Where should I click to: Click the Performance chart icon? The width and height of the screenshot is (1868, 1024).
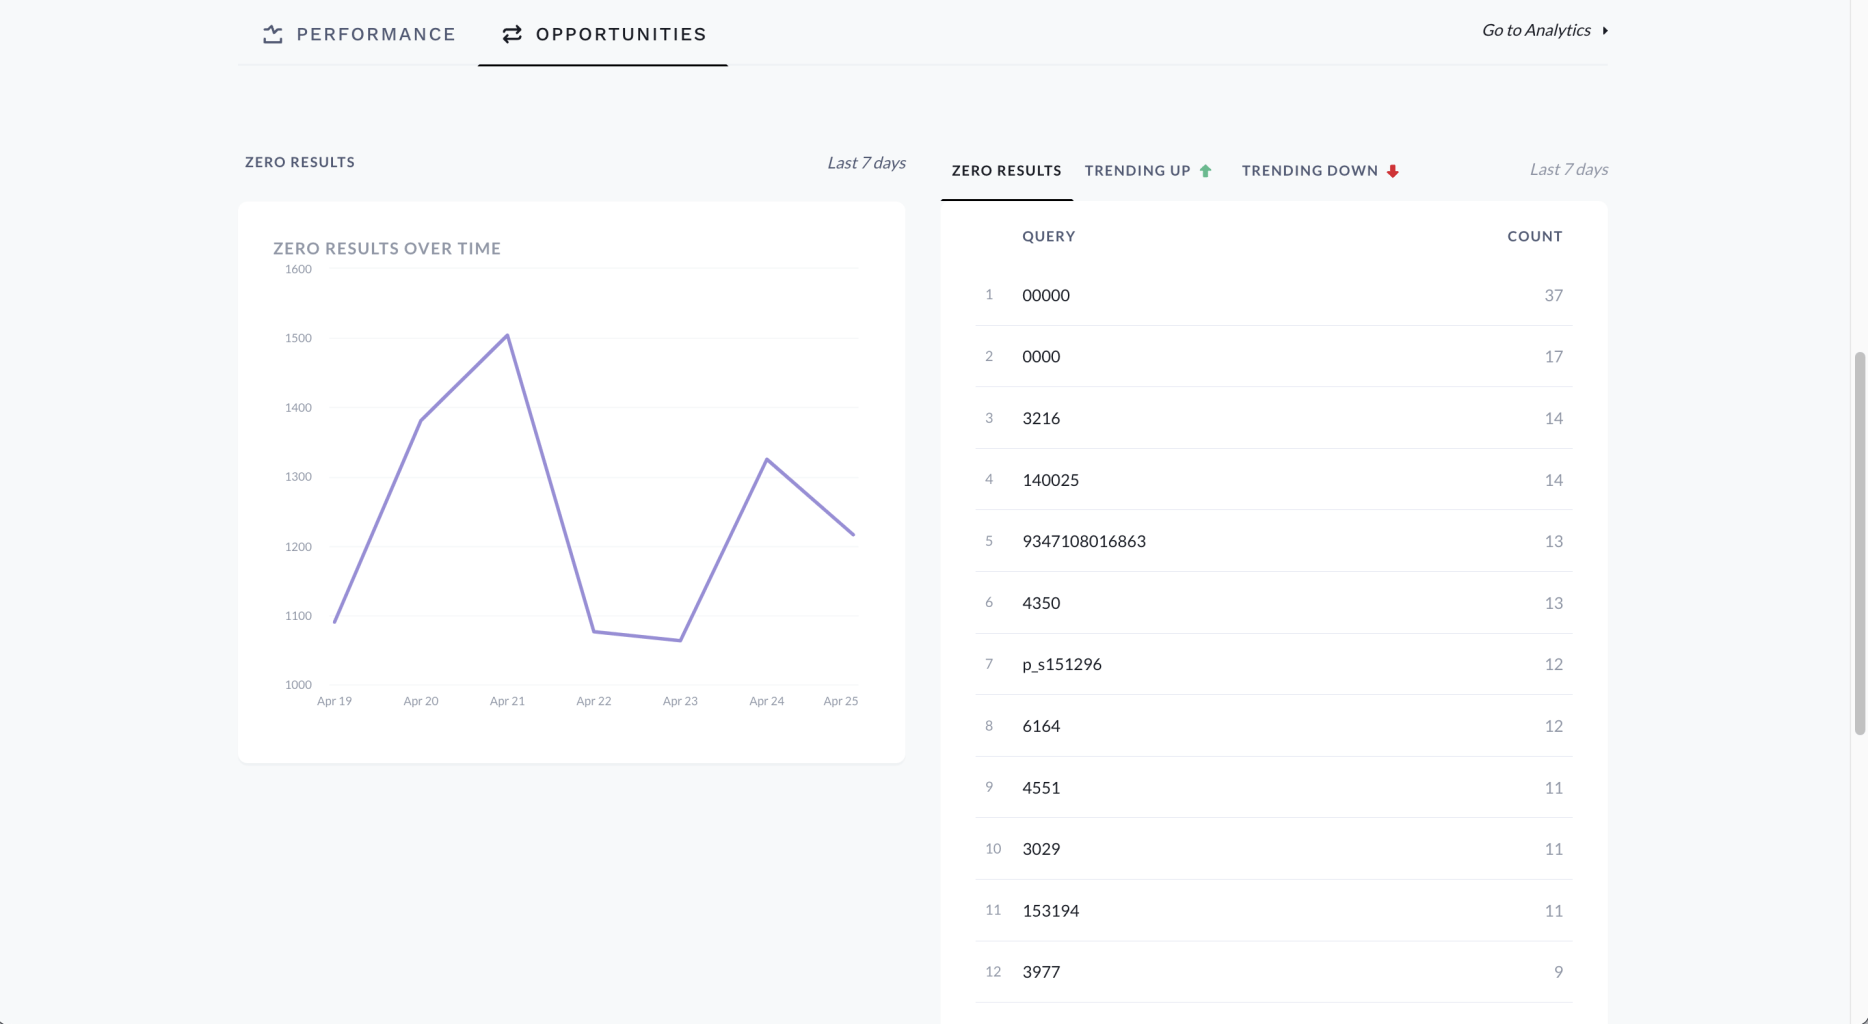[x=272, y=34]
